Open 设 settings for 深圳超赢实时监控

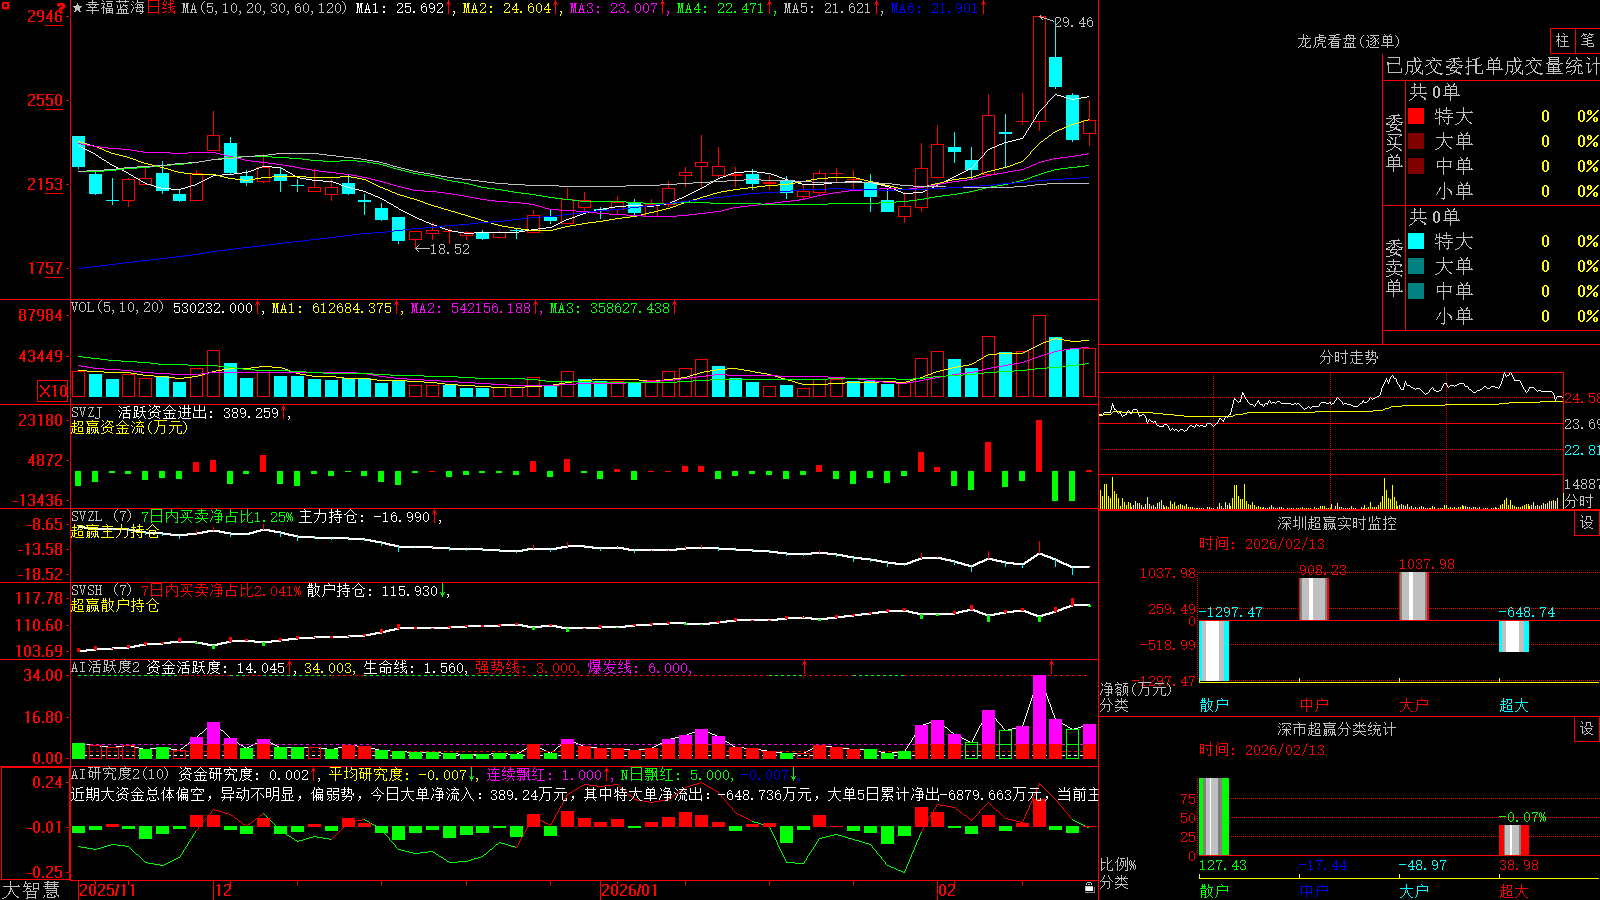pos(1587,523)
